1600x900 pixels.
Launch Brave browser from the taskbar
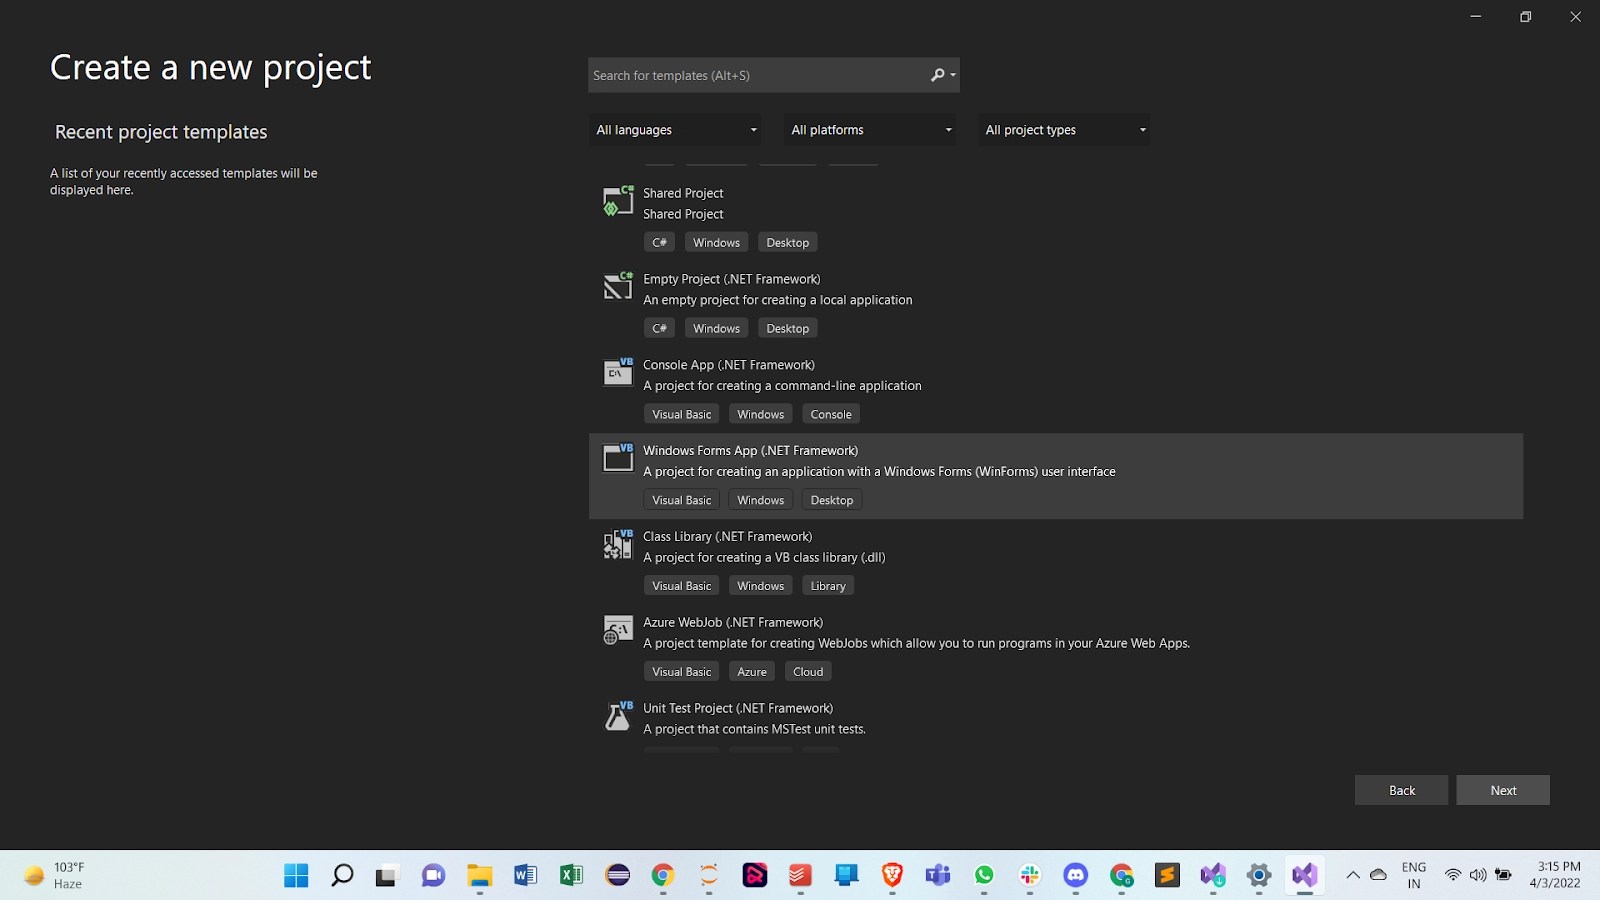click(892, 875)
